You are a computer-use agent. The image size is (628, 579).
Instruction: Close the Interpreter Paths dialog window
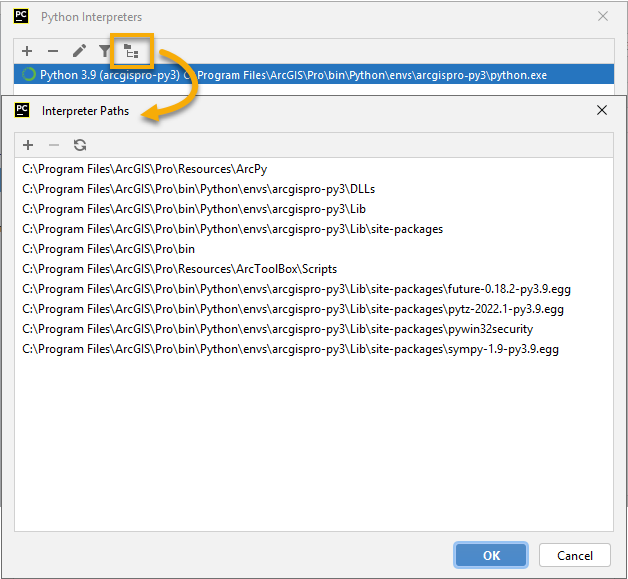click(x=601, y=111)
